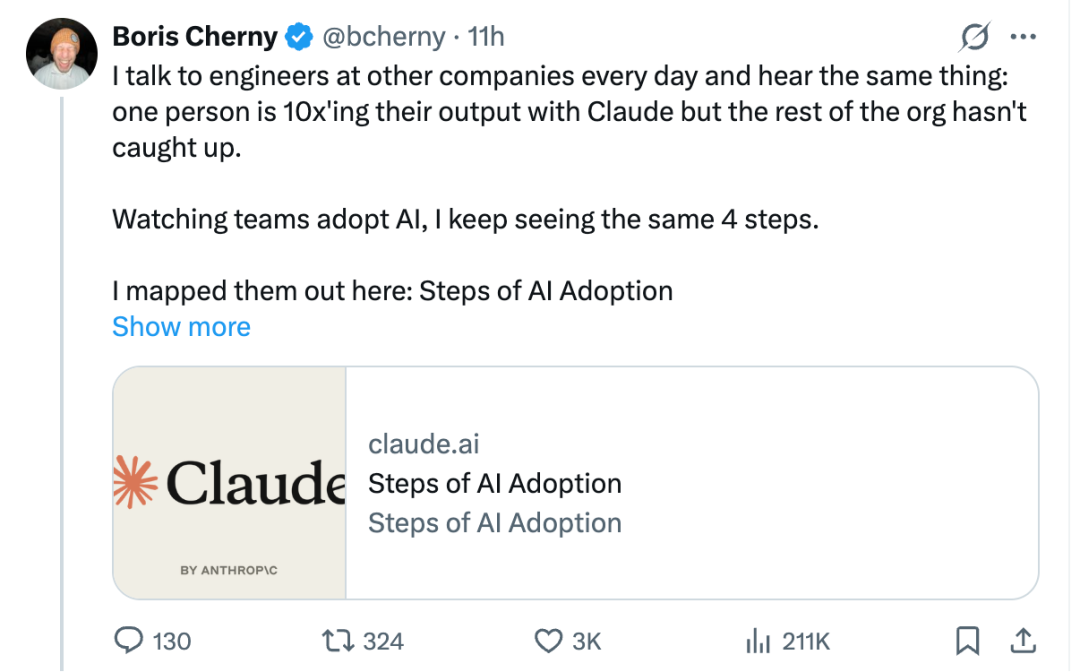Expand tweet with Show more
The width and height of the screenshot is (1080, 672).
(x=181, y=326)
